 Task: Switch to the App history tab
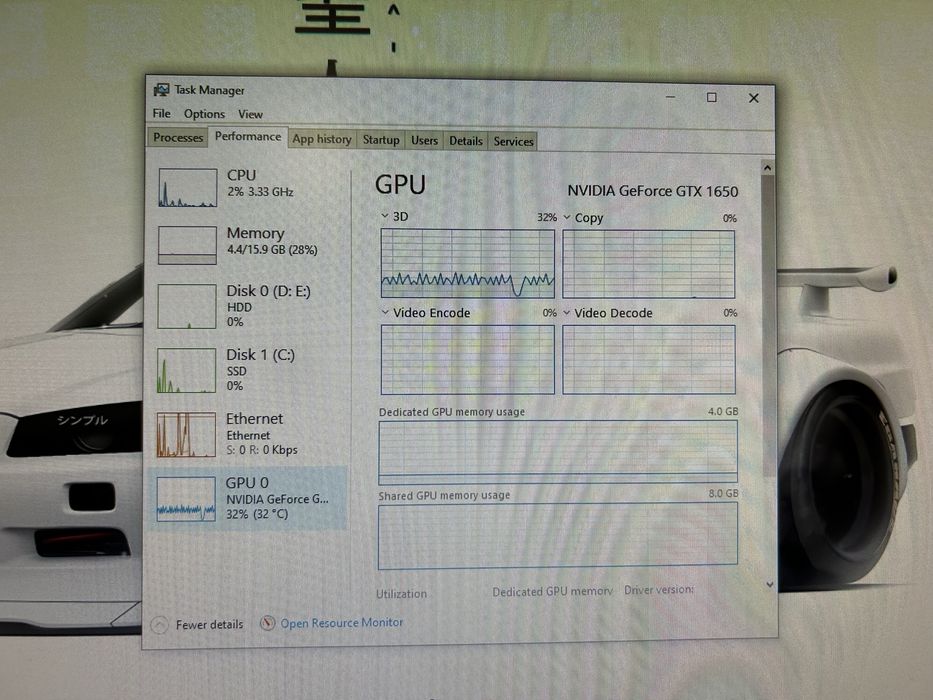click(322, 139)
